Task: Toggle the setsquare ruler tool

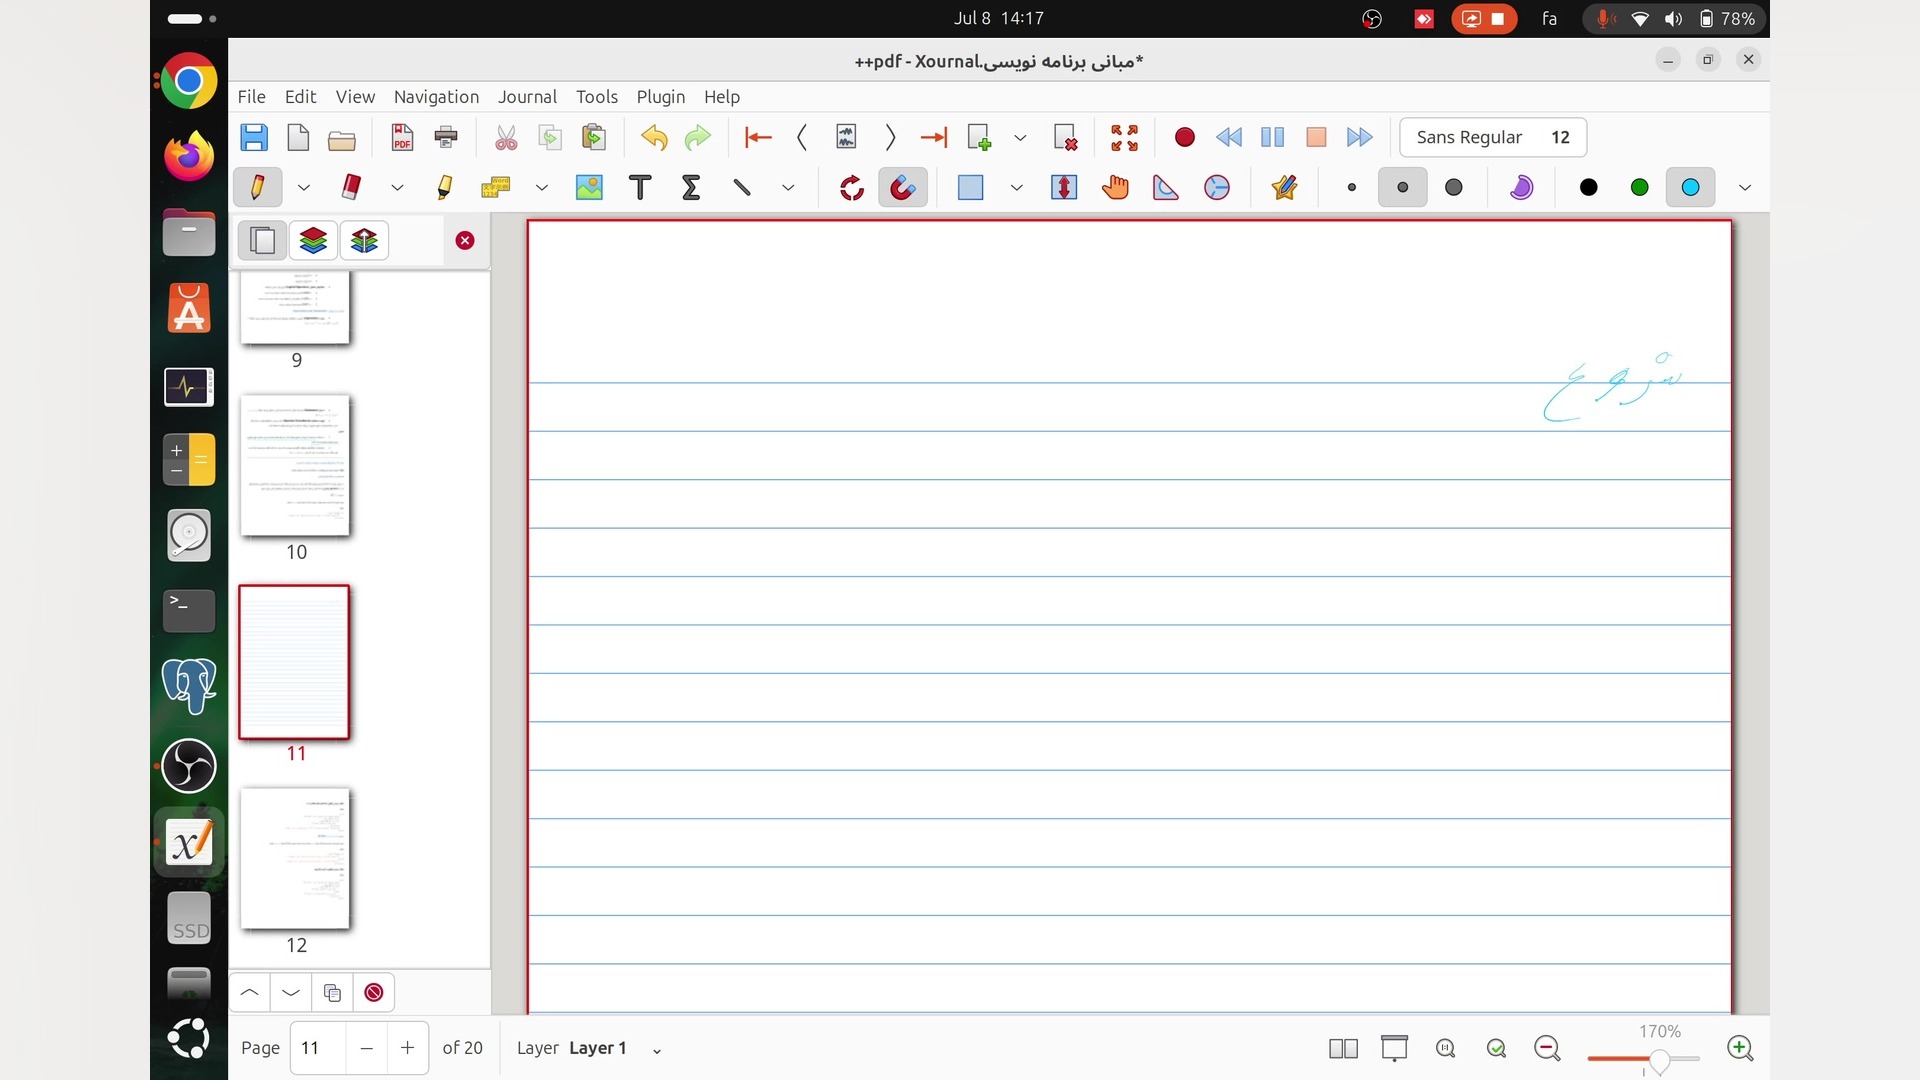Action: point(1166,187)
